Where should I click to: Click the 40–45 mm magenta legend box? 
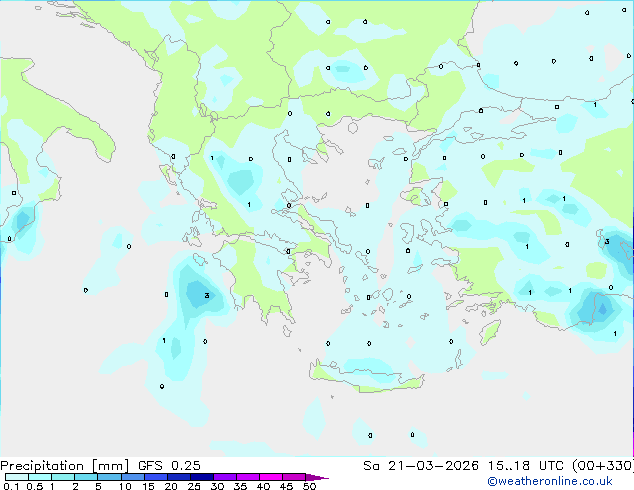tap(271, 477)
